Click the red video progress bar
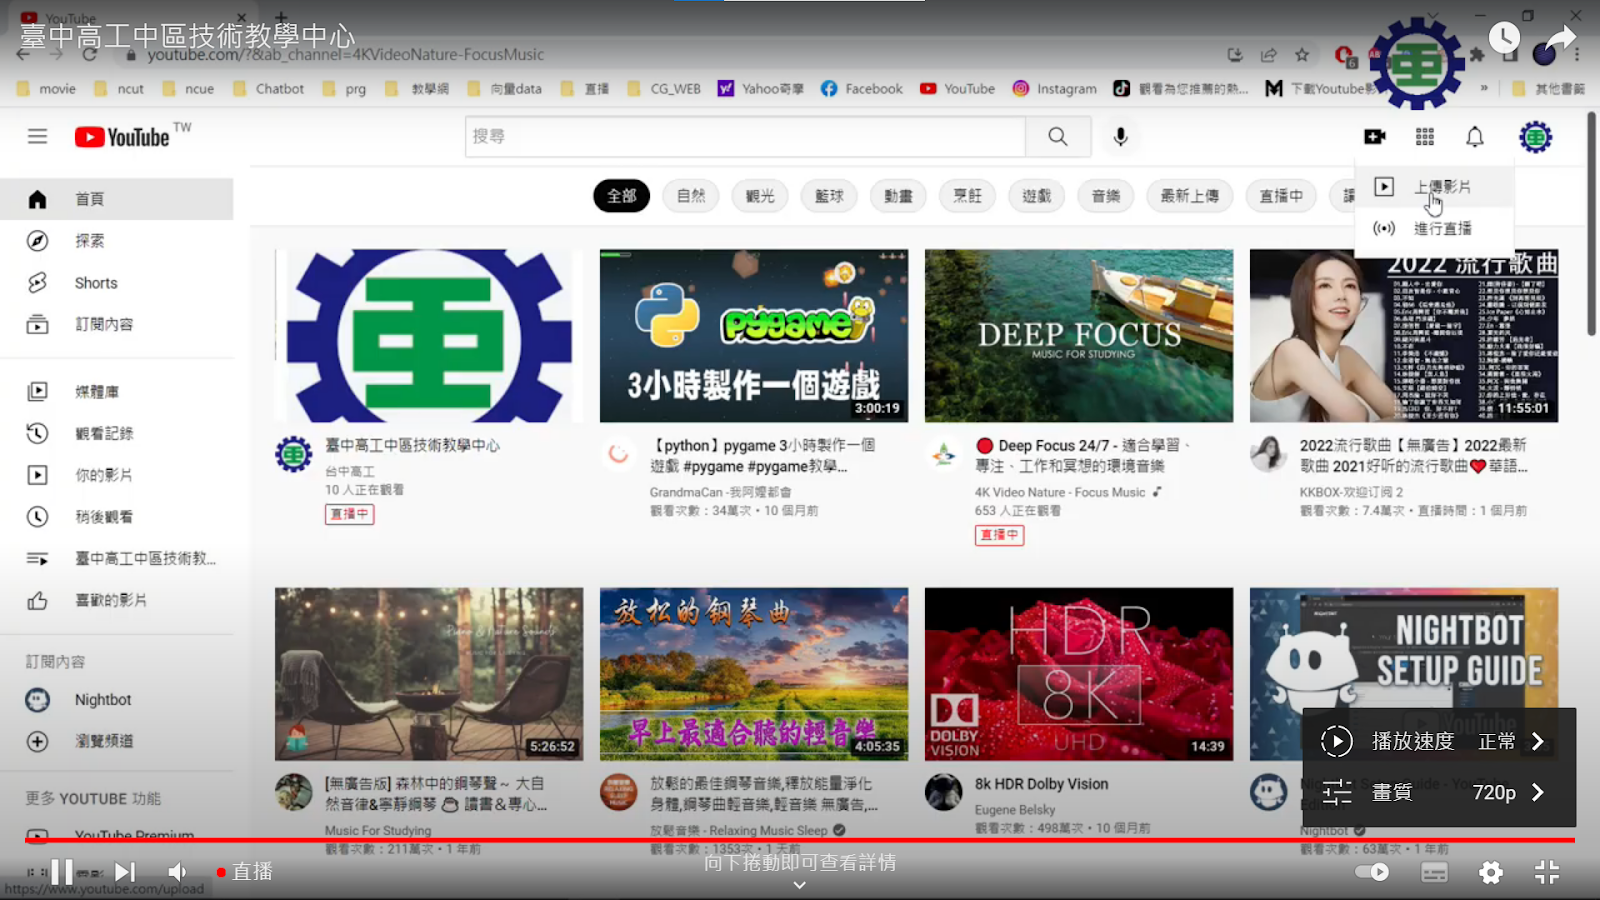 pyautogui.click(x=800, y=840)
